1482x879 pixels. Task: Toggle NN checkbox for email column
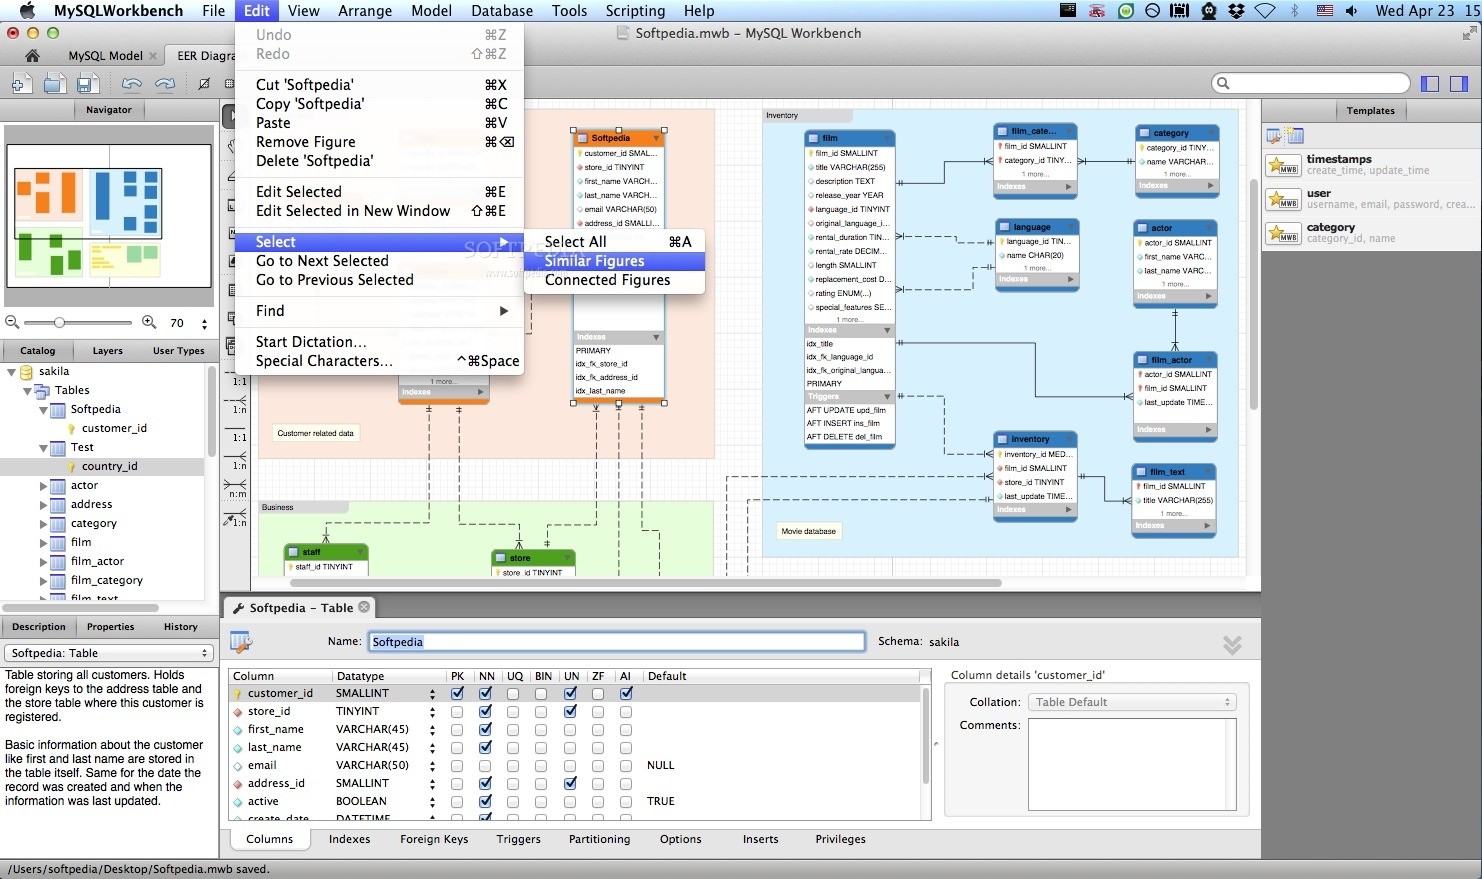[x=485, y=765]
